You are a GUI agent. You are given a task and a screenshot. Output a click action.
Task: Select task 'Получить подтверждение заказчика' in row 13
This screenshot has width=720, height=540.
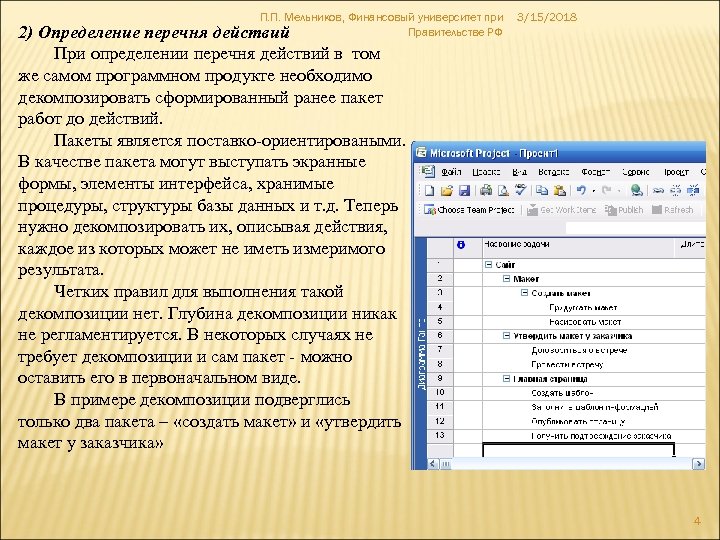point(601,436)
